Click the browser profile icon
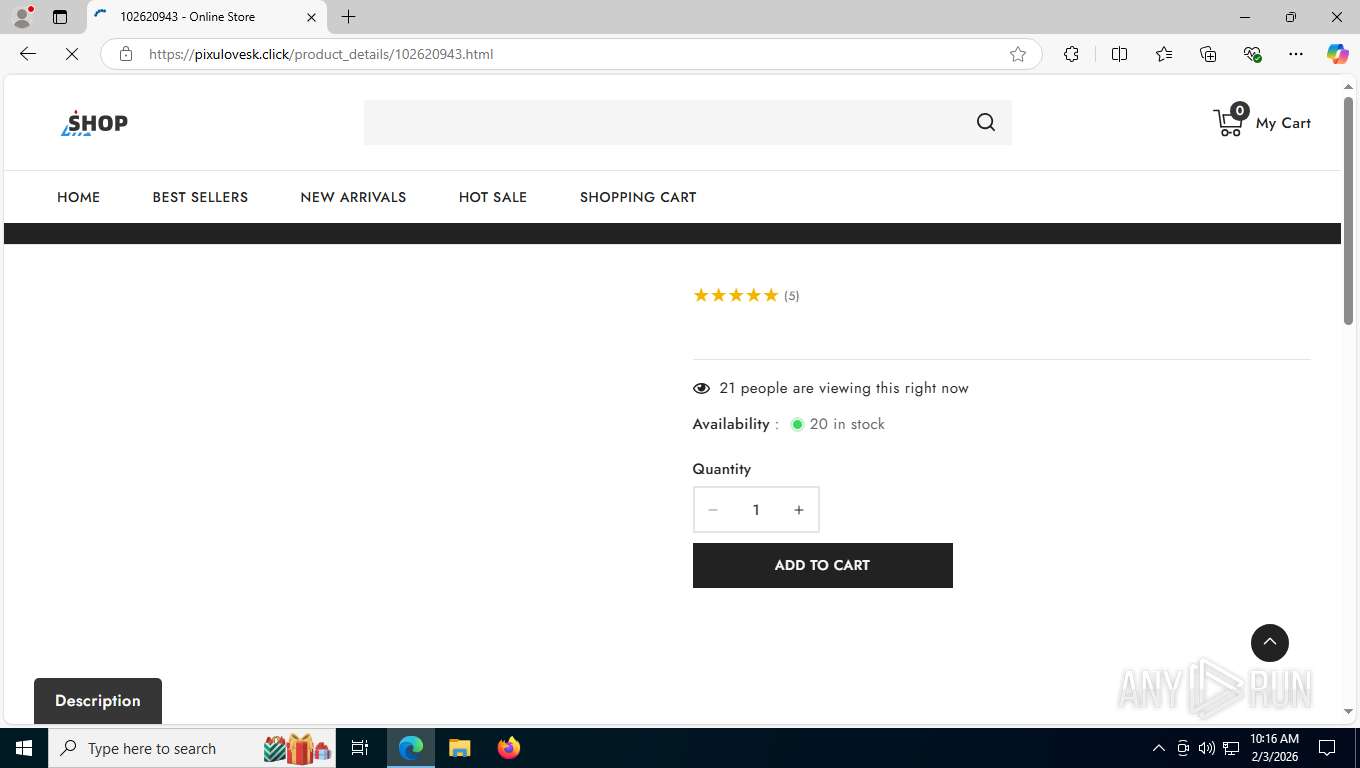This screenshot has width=1360, height=768. pyautogui.click(x=22, y=17)
